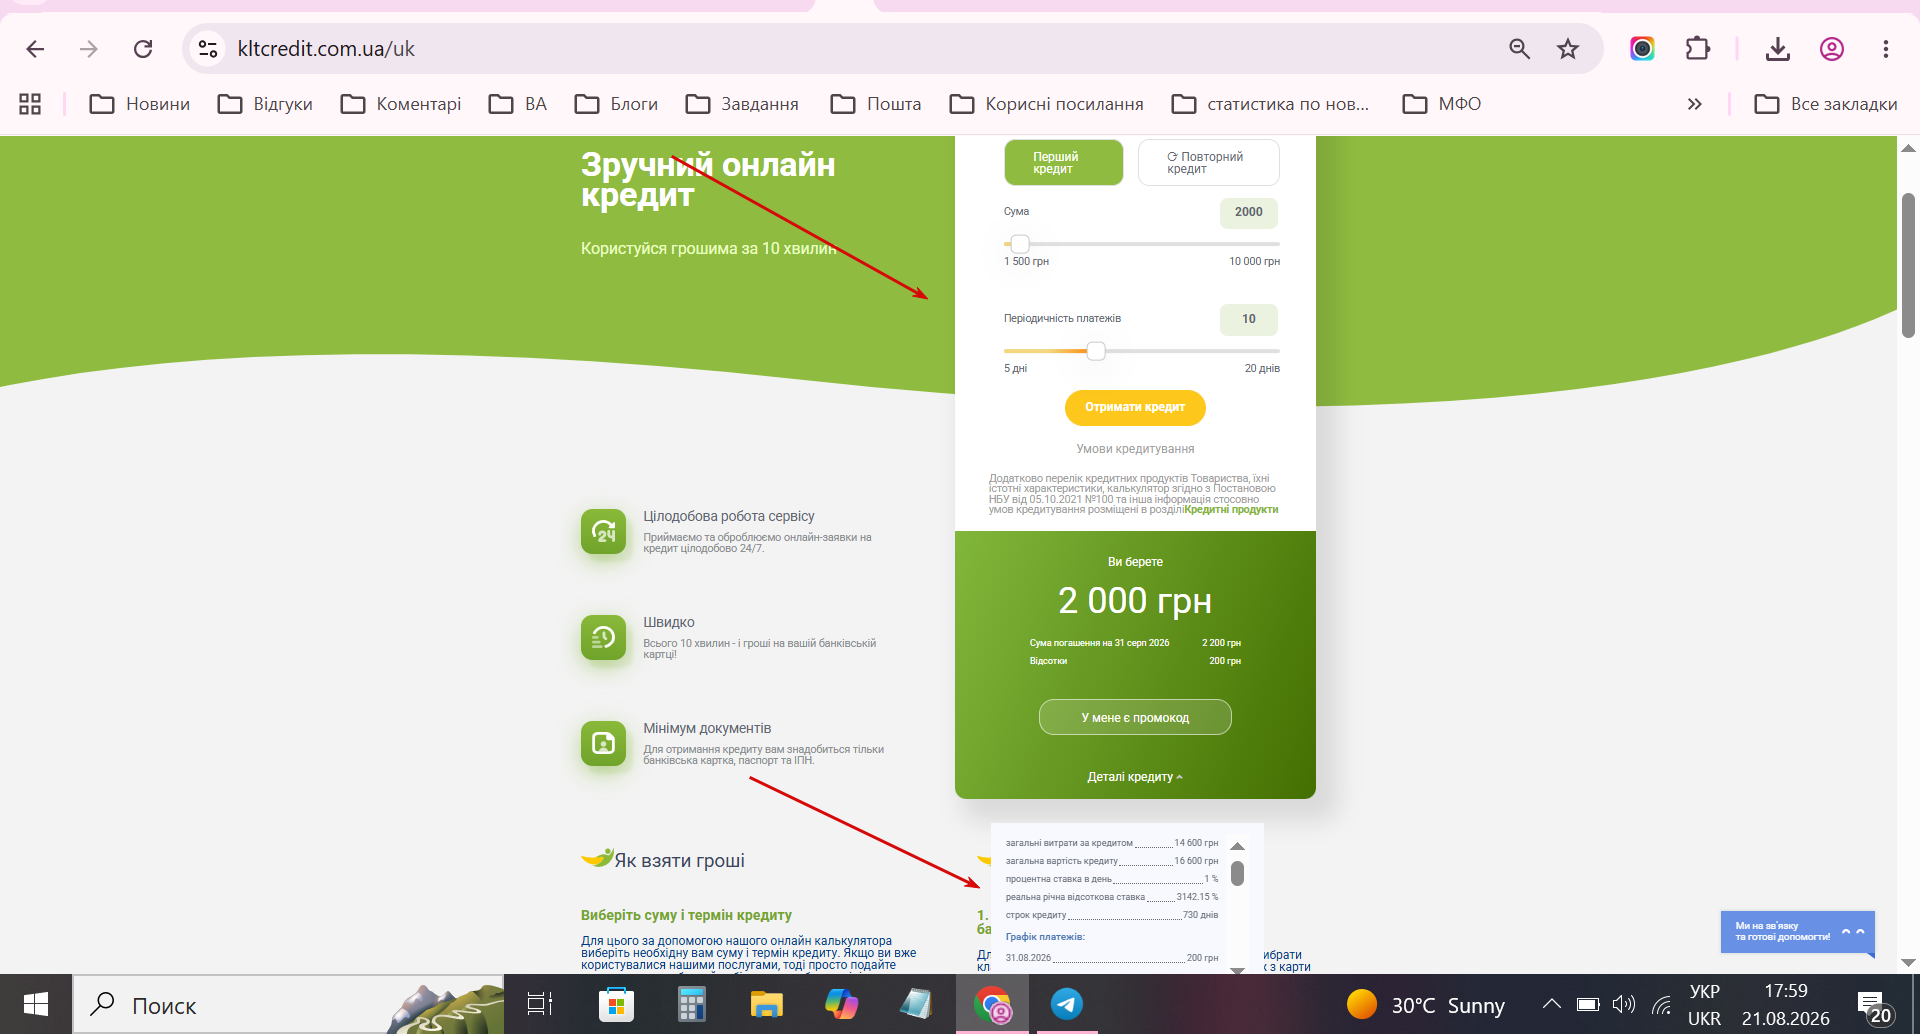1920x1034 pixels.
Task: Select the Перший кредит tab
Action: 1064,163
